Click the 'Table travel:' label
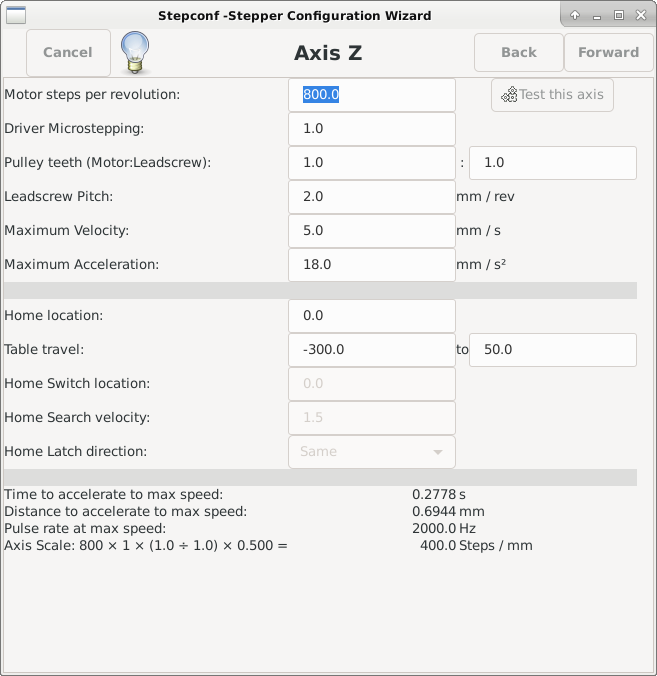The image size is (657, 676). (44, 350)
